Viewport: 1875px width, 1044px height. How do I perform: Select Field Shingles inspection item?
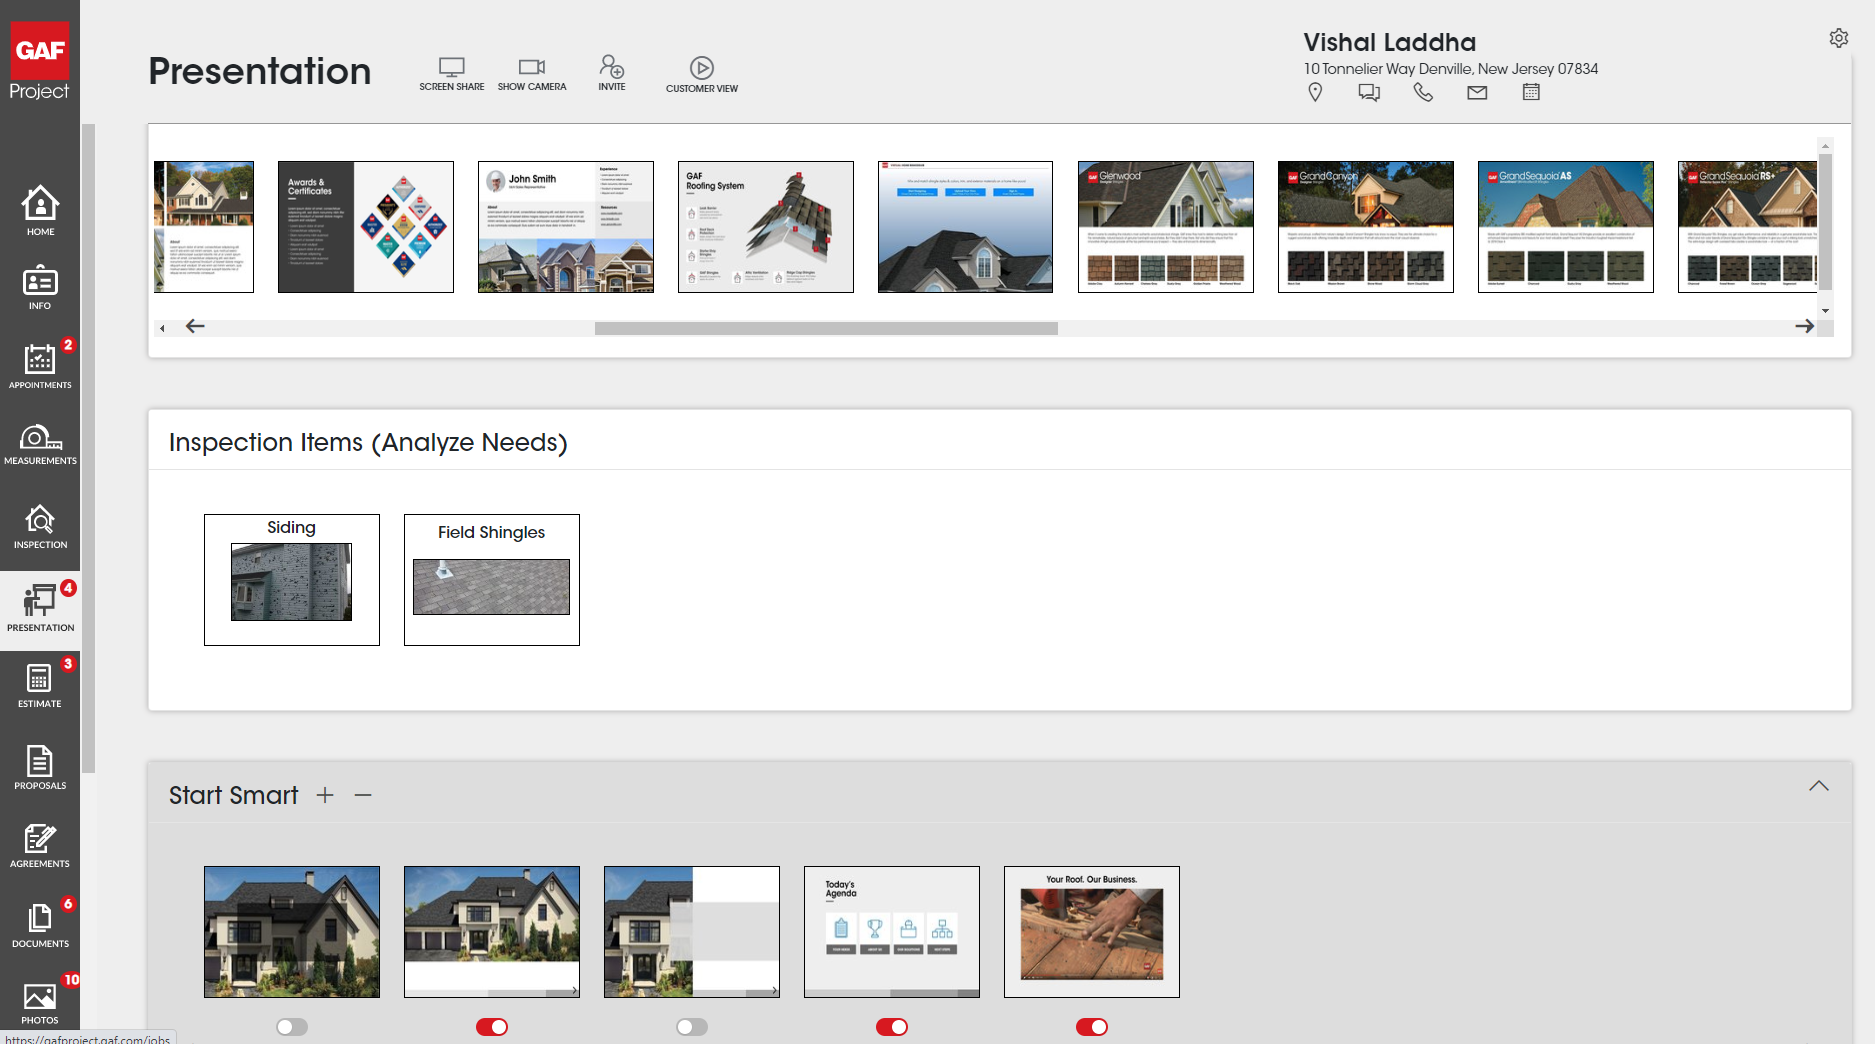click(x=492, y=580)
